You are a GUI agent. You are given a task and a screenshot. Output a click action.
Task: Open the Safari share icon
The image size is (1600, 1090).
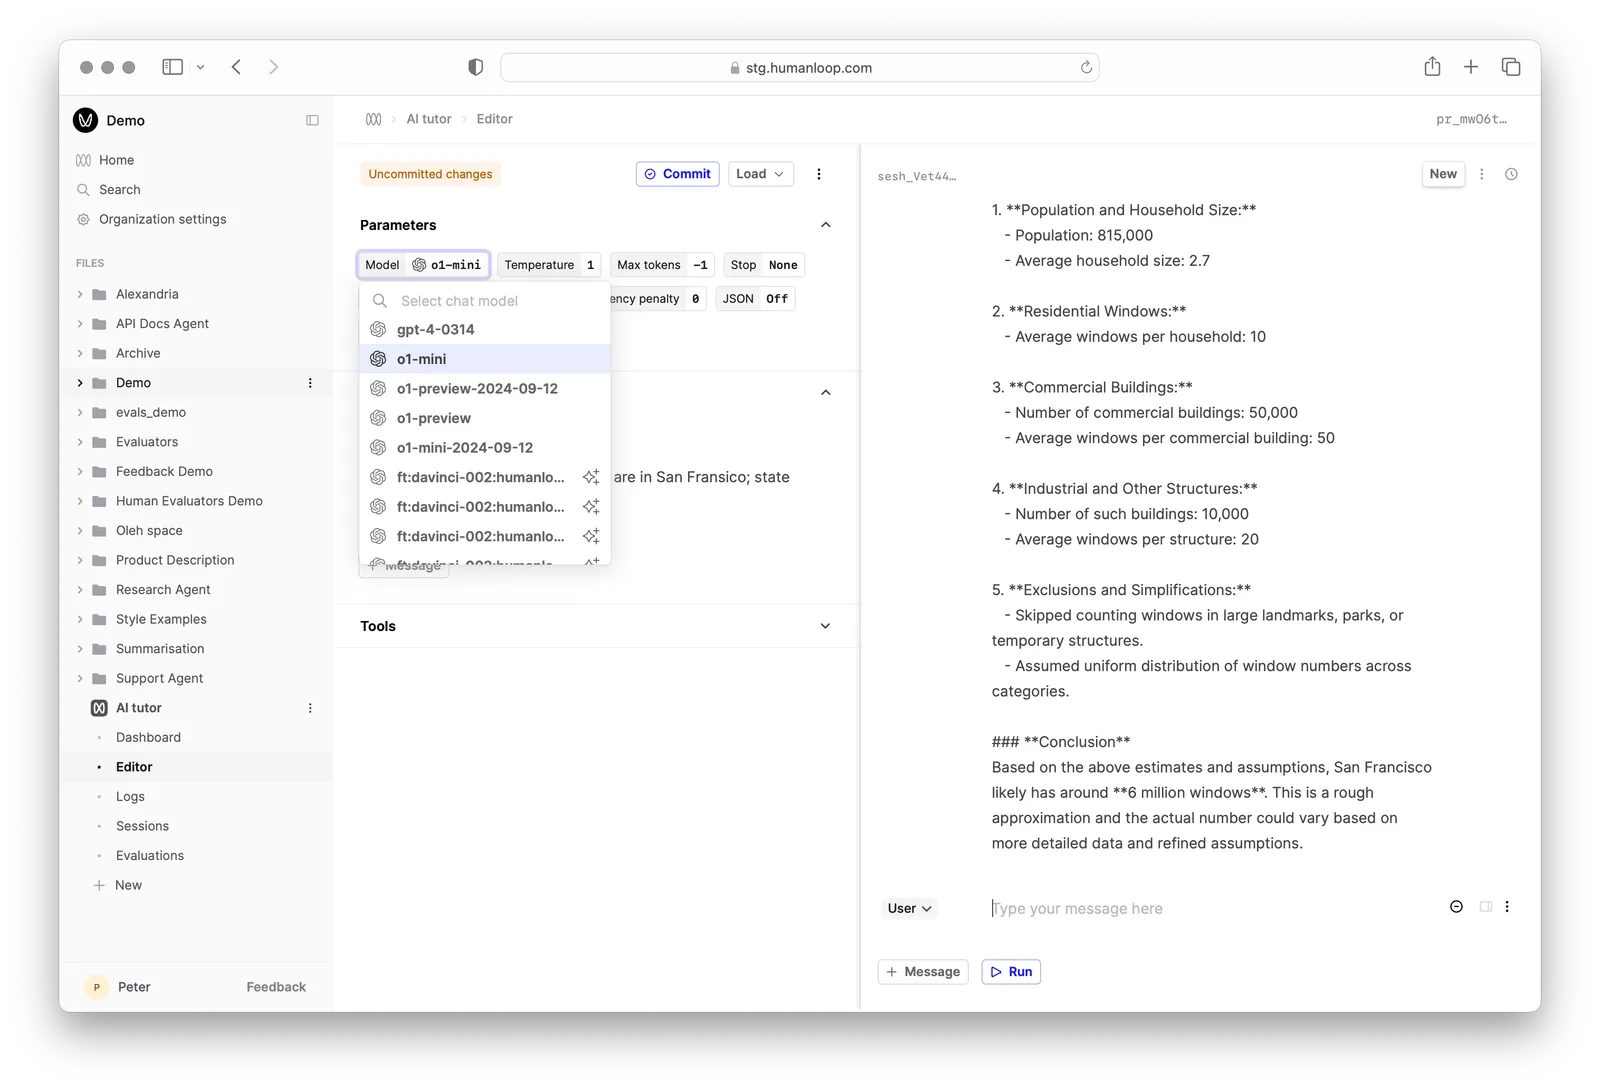click(1432, 66)
